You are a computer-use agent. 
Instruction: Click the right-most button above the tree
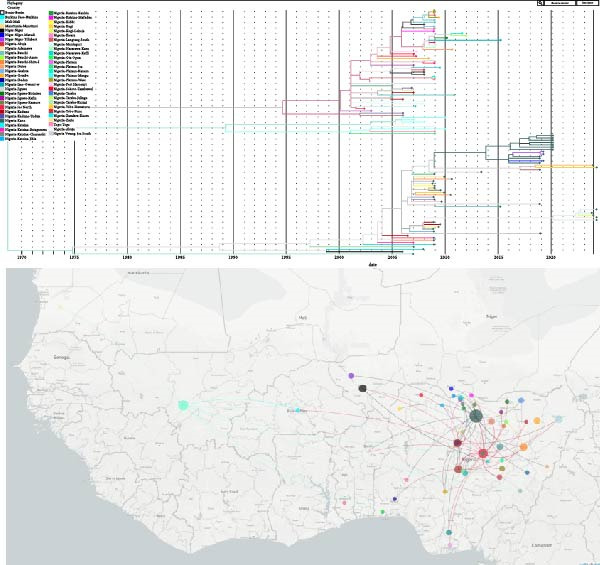tap(587, 3)
